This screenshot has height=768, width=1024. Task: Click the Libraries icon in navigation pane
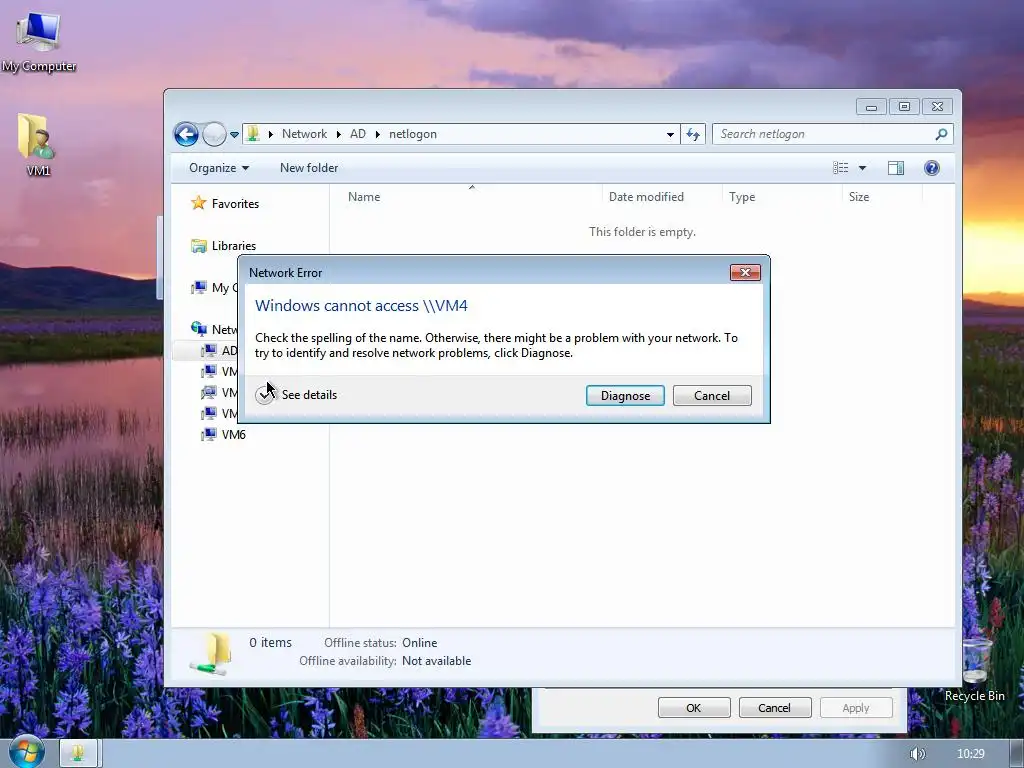coord(199,246)
